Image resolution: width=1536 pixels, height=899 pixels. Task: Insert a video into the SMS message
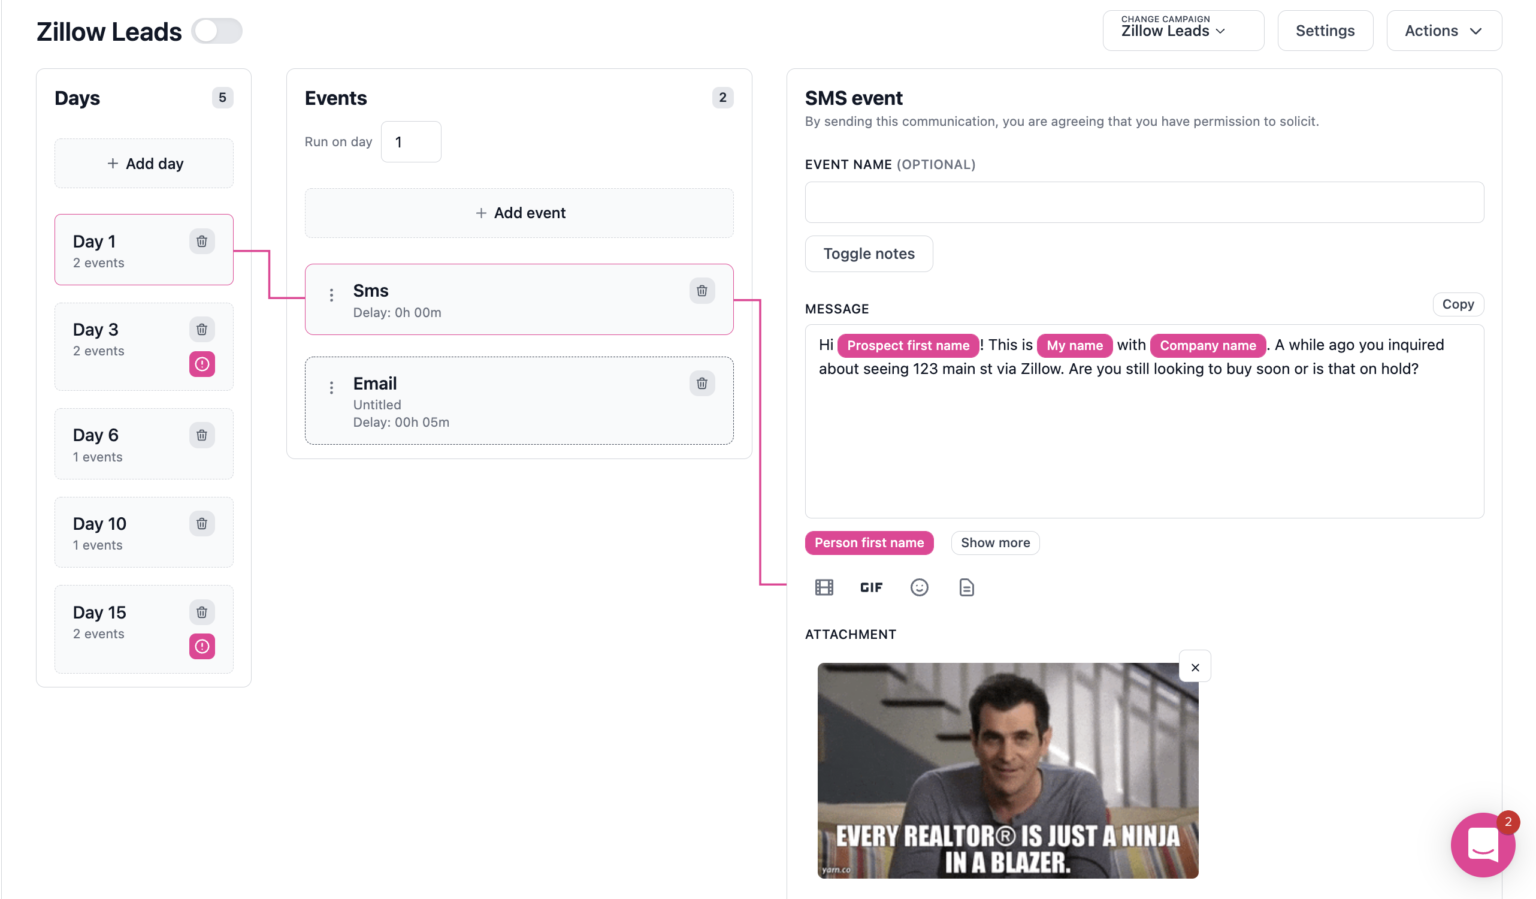(823, 587)
